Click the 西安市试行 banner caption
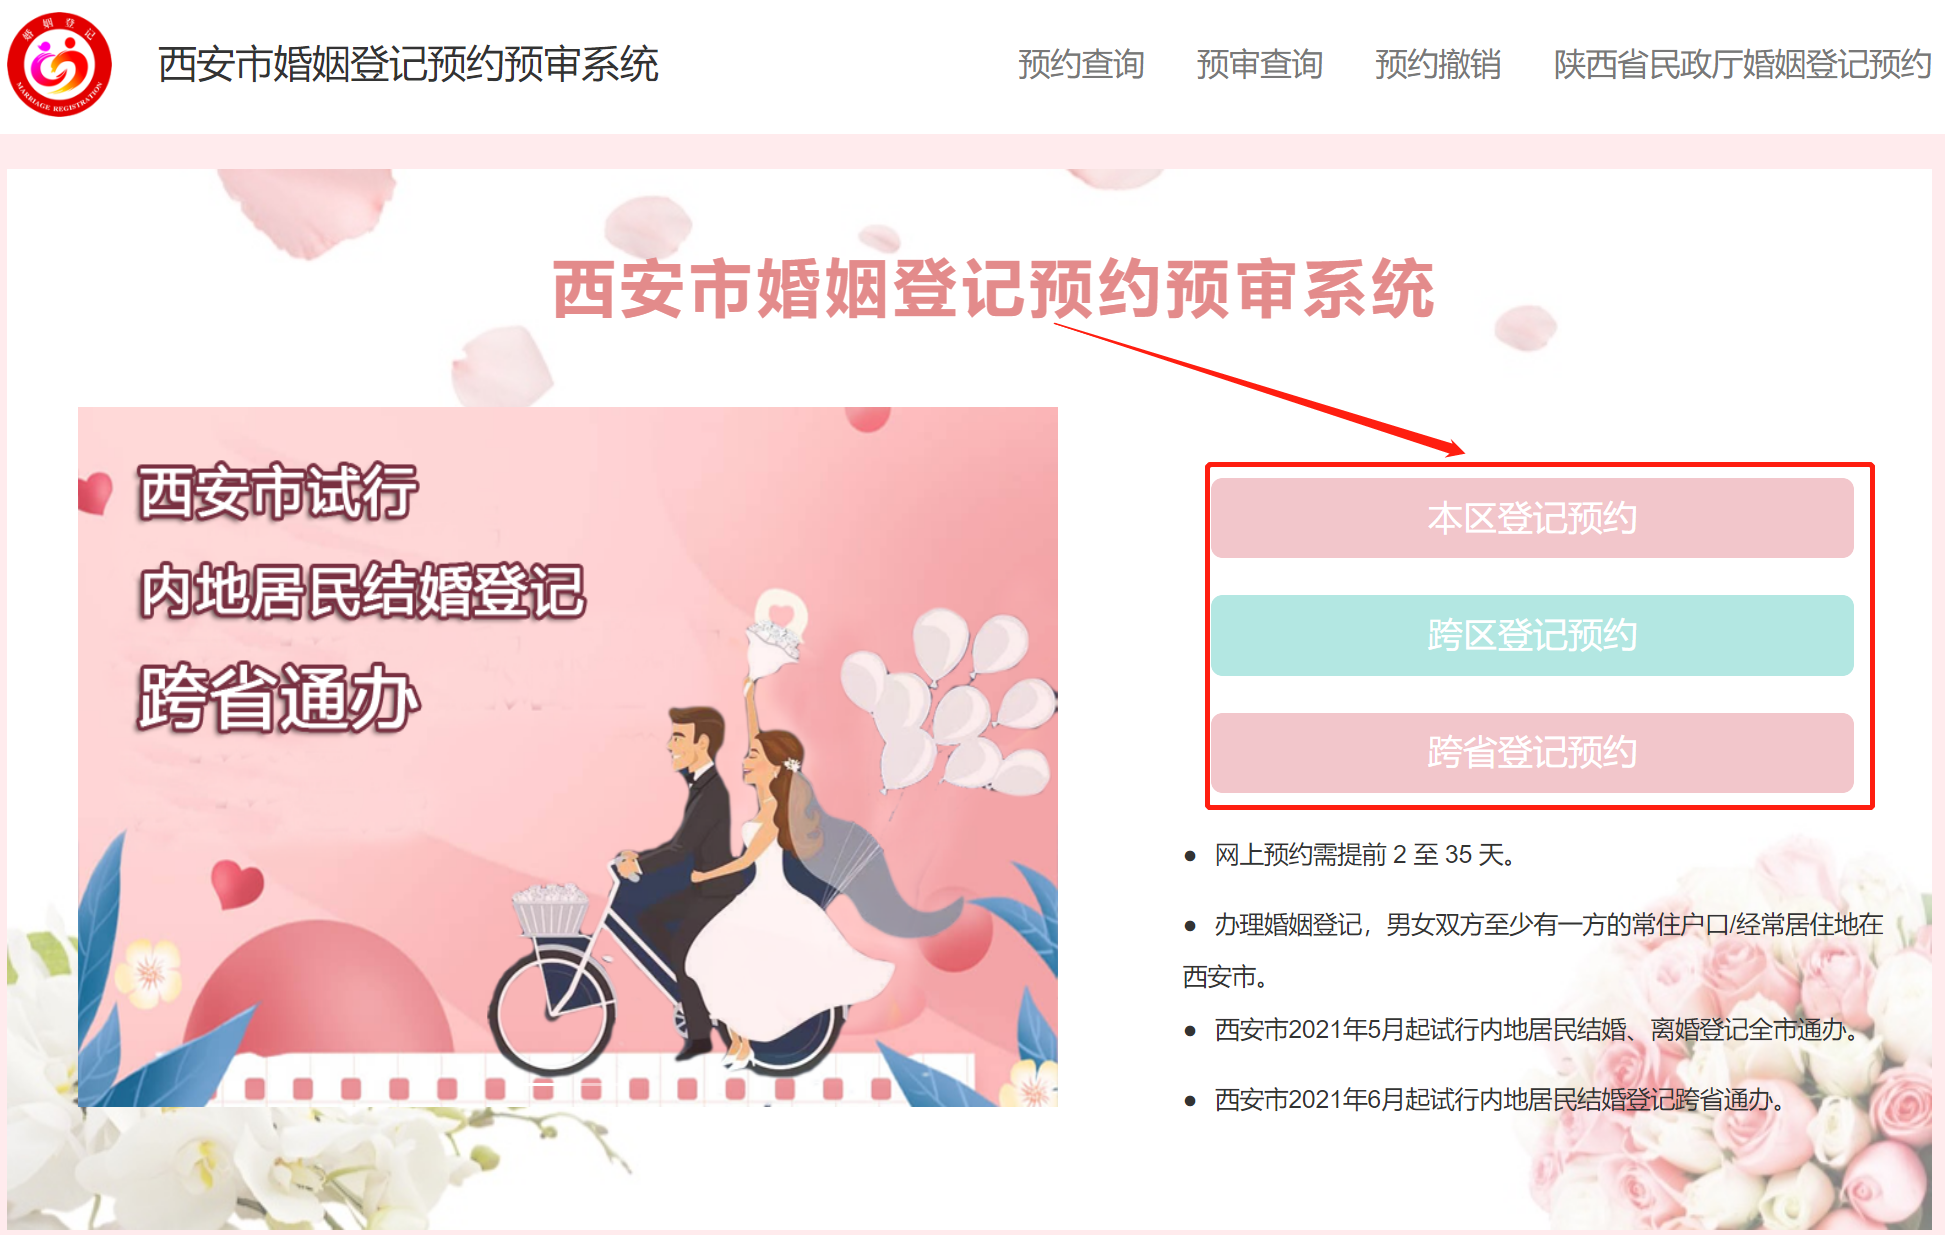The height and width of the screenshot is (1235, 1945). pyautogui.click(x=278, y=492)
